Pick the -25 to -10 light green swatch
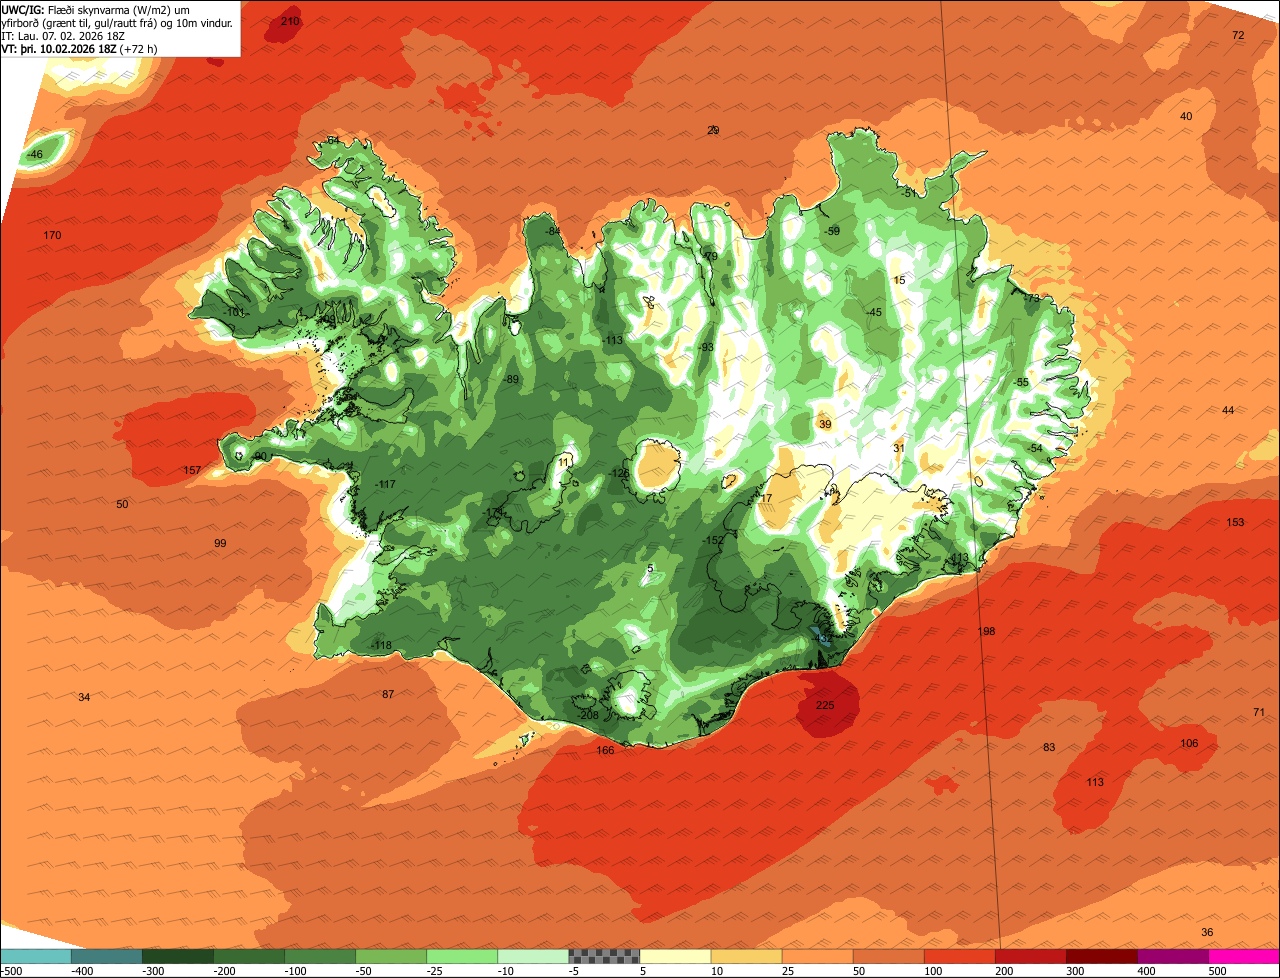 pos(462,956)
